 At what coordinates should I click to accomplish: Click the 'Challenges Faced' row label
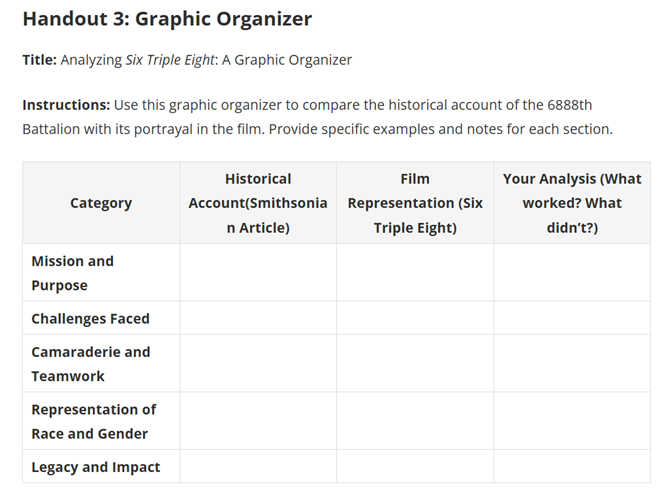tap(90, 319)
